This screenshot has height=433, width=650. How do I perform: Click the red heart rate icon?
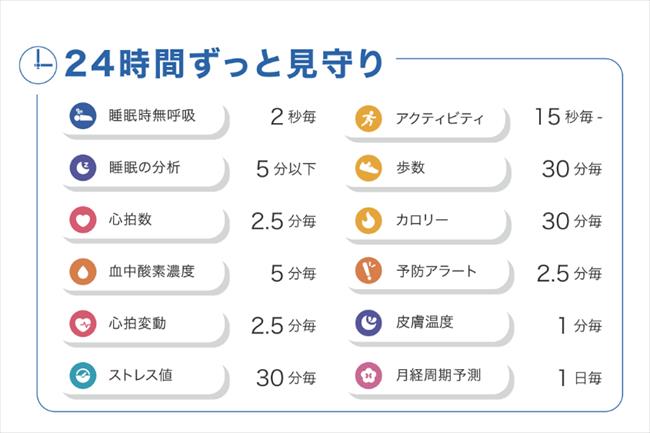[x=82, y=220]
